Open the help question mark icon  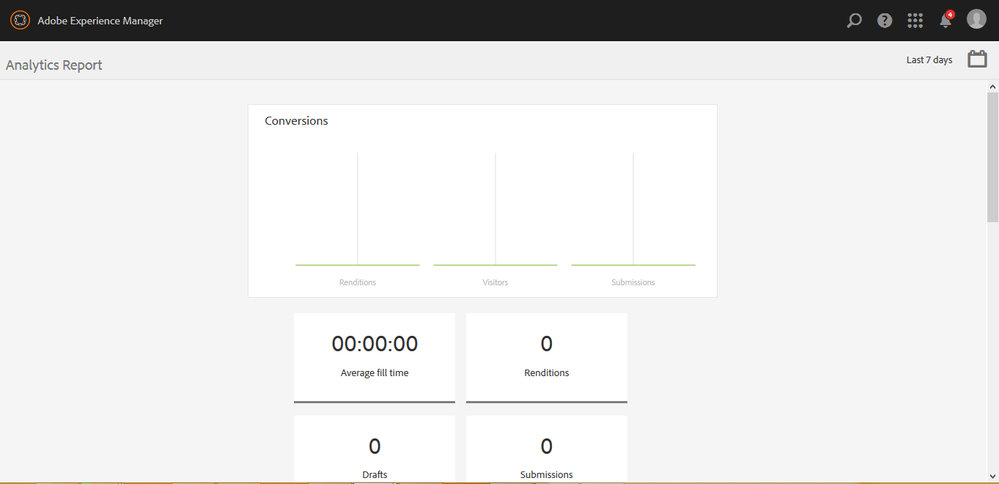(x=884, y=20)
